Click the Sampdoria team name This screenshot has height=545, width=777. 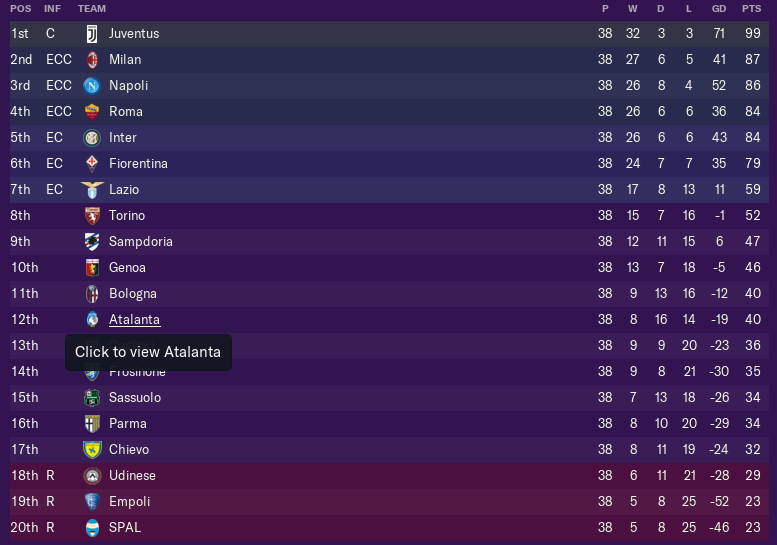[141, 242]
